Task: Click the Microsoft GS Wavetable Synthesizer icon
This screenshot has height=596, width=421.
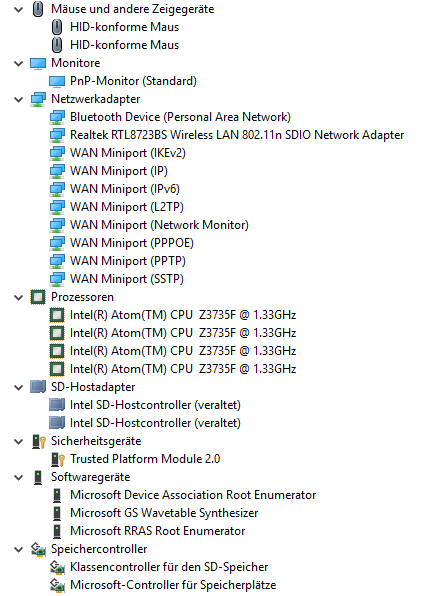Action: [x=57, y=513]
